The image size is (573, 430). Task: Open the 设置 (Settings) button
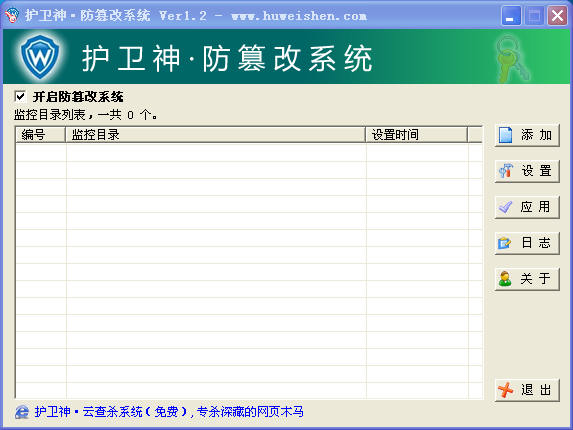pos(527,171)
